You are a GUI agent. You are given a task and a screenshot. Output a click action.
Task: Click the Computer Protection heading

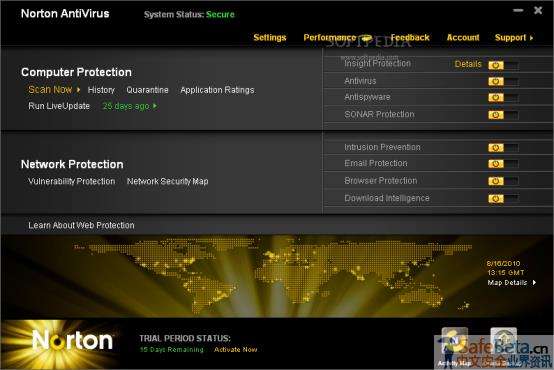point(76,72)
